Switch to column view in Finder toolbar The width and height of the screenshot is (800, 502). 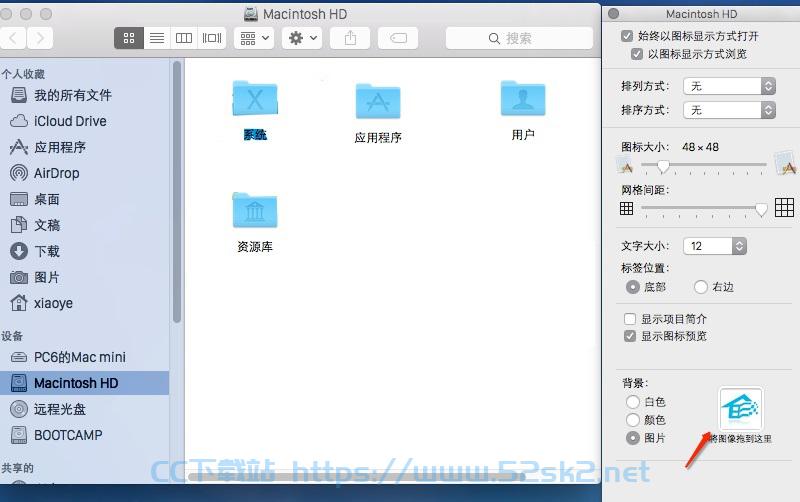tap(184, 38)
